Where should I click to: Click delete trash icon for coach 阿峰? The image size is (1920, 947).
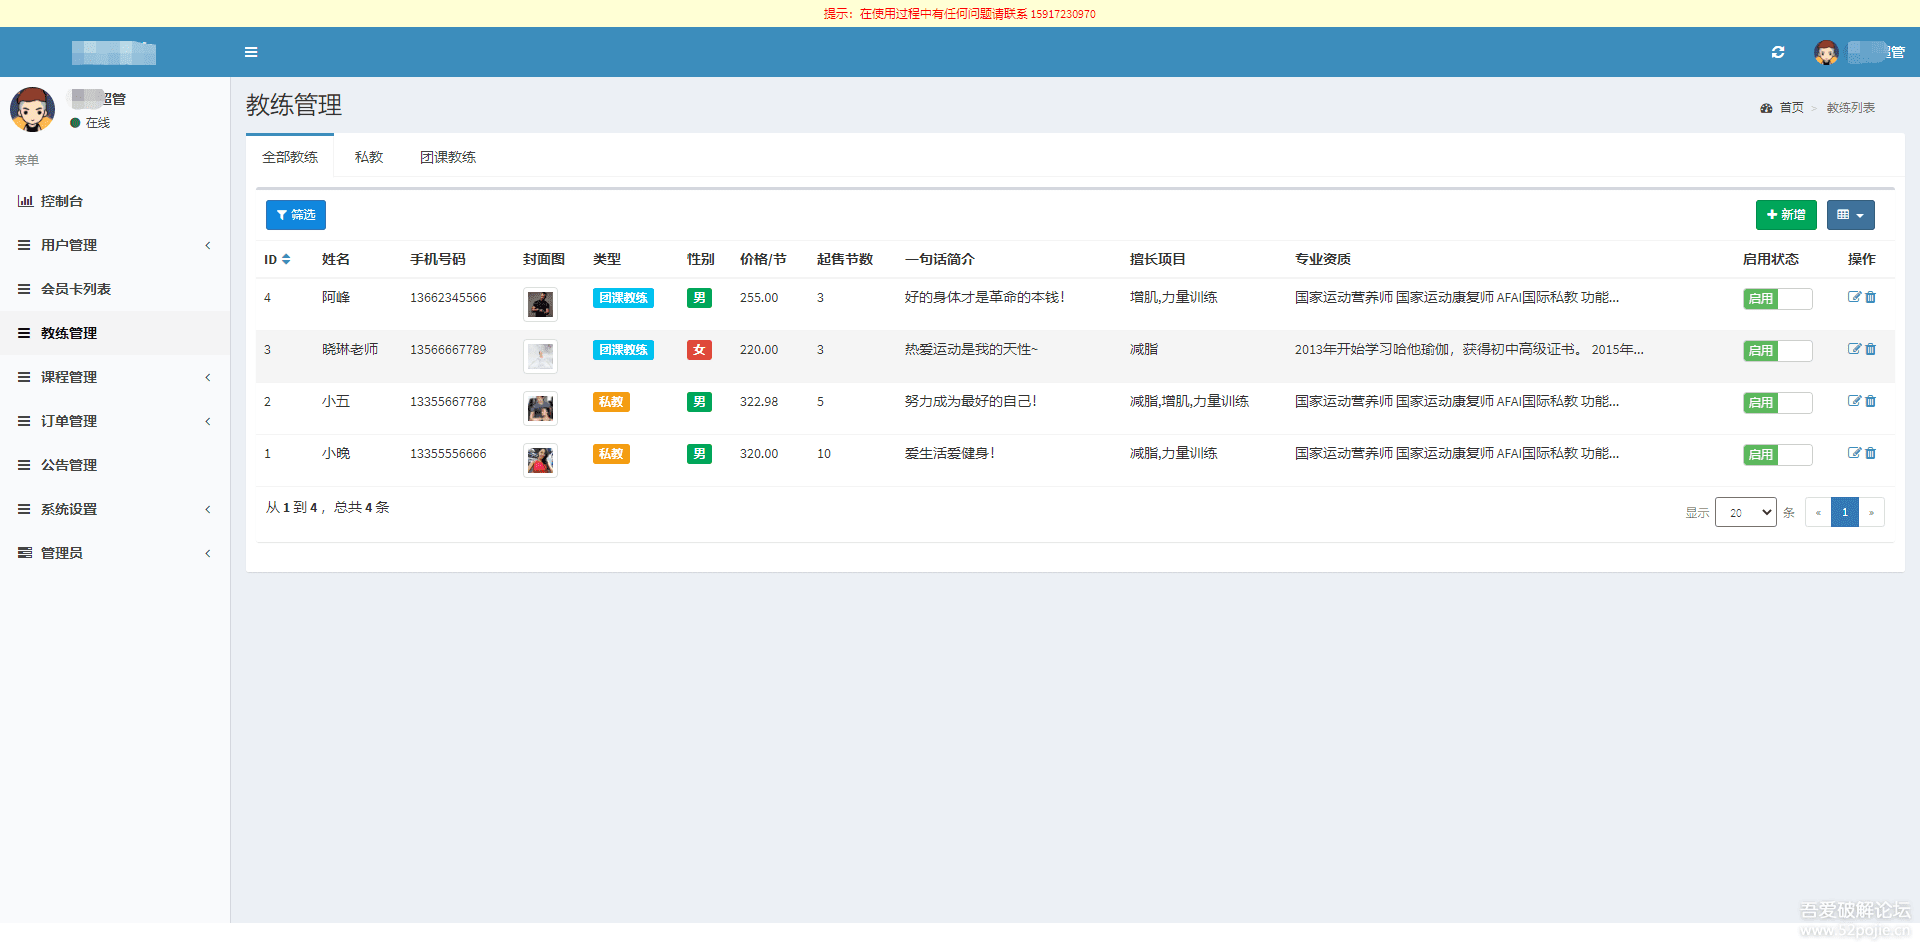1871,297
